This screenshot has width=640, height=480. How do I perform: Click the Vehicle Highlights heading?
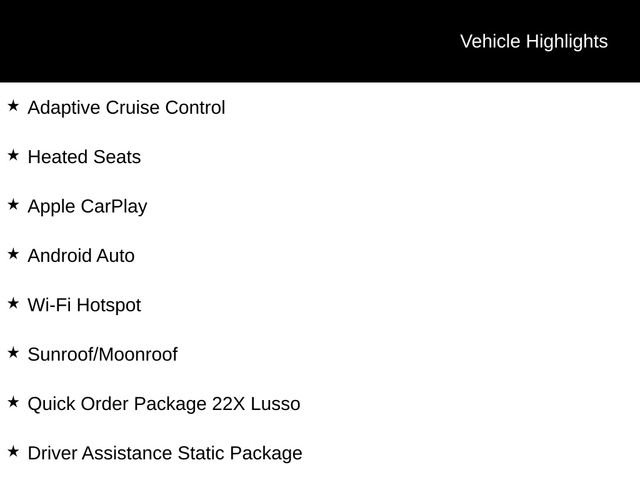tap(533, 41)
